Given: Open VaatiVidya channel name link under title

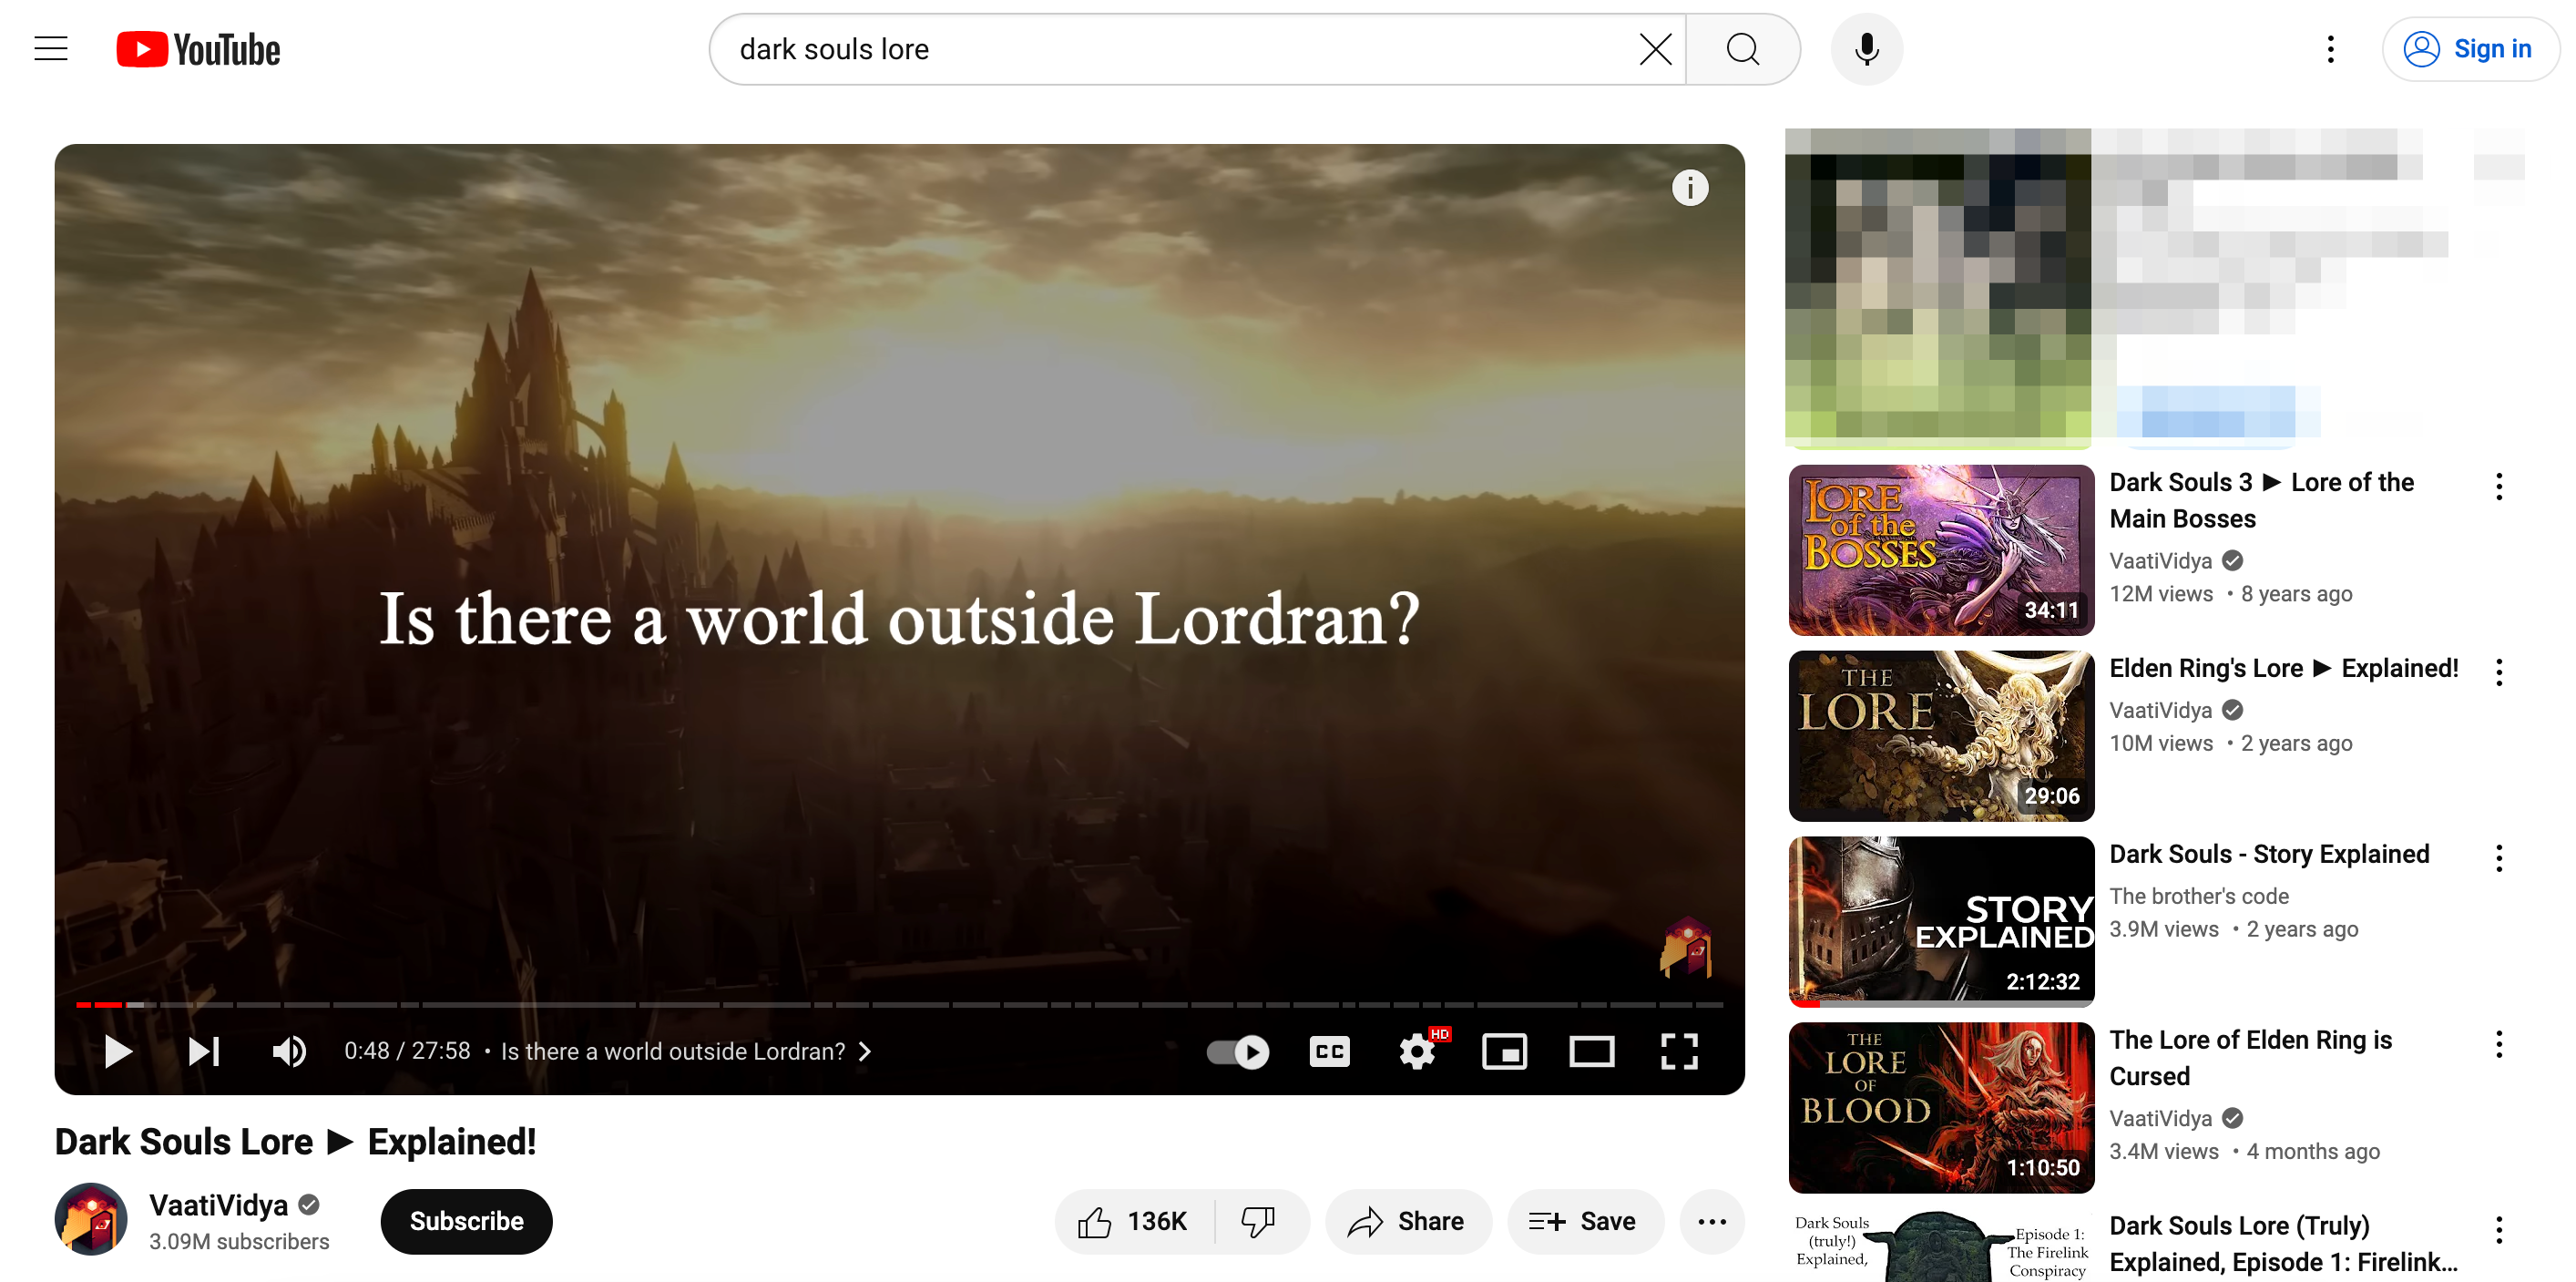Looking at the screenshot, I should 218,1205.
